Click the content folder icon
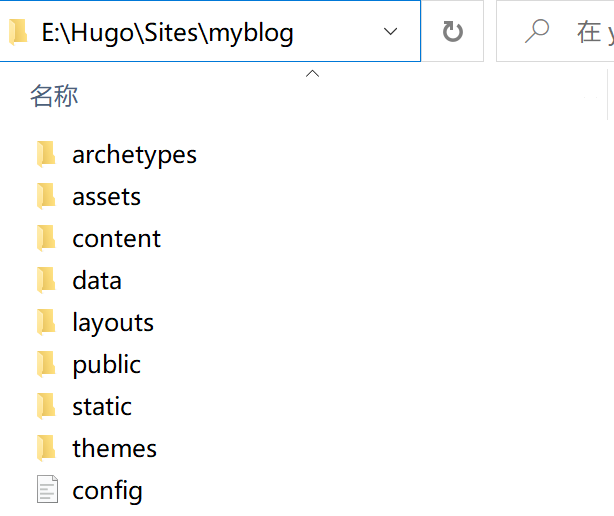Screen dimensions: 614x516 (x=46, y=238)
